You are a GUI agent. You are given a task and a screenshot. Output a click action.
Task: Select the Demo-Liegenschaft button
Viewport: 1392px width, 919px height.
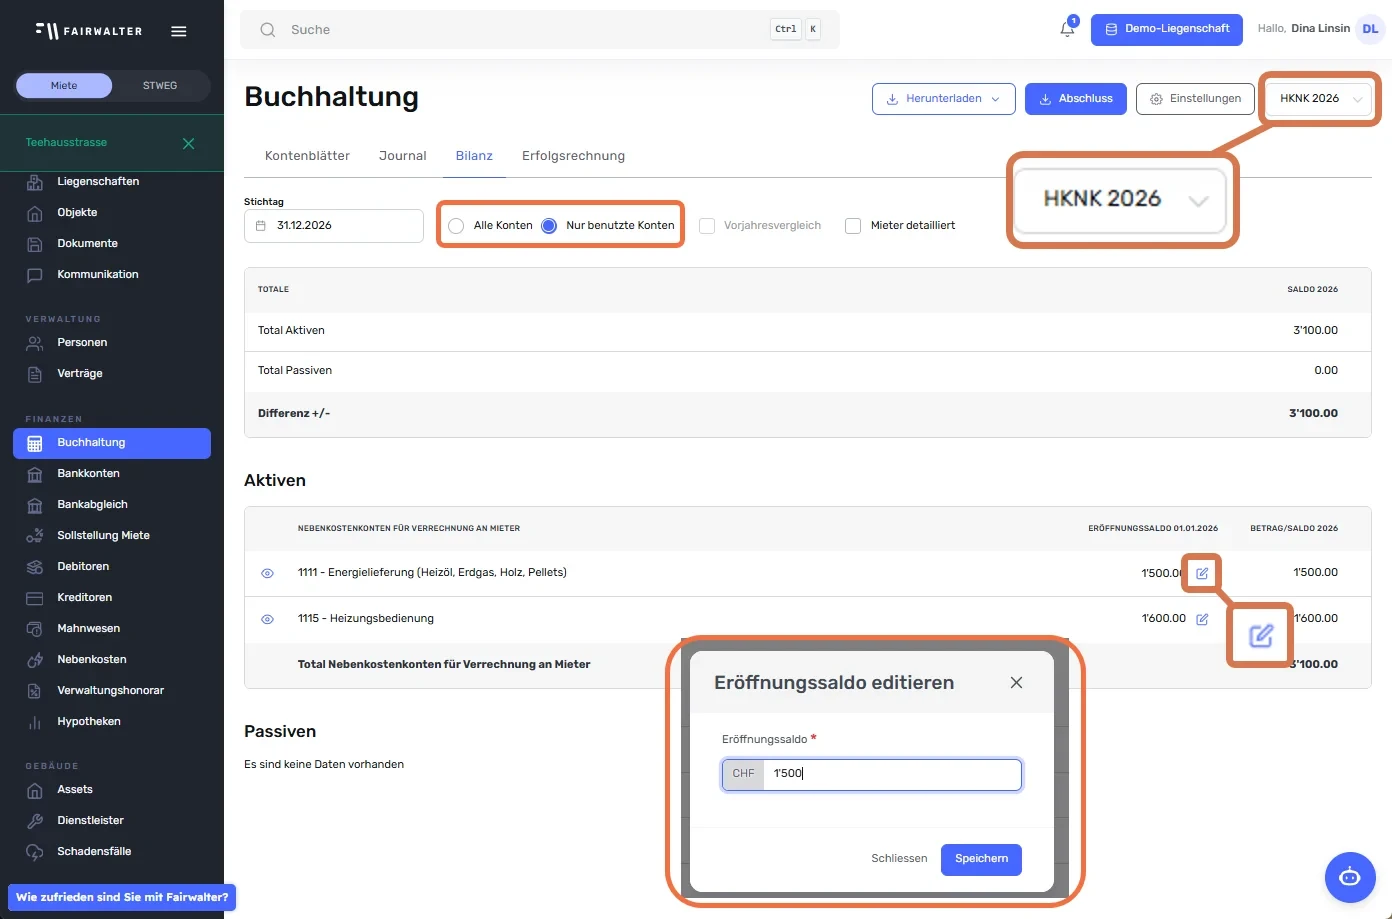(x=1167, y=29)
